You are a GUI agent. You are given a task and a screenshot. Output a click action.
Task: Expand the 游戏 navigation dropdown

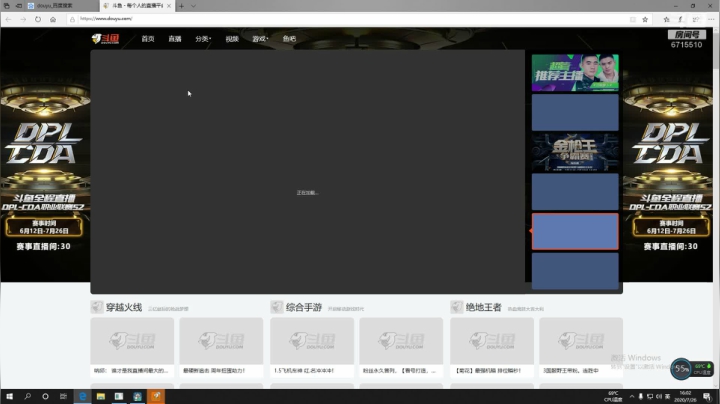pos(260,39)
